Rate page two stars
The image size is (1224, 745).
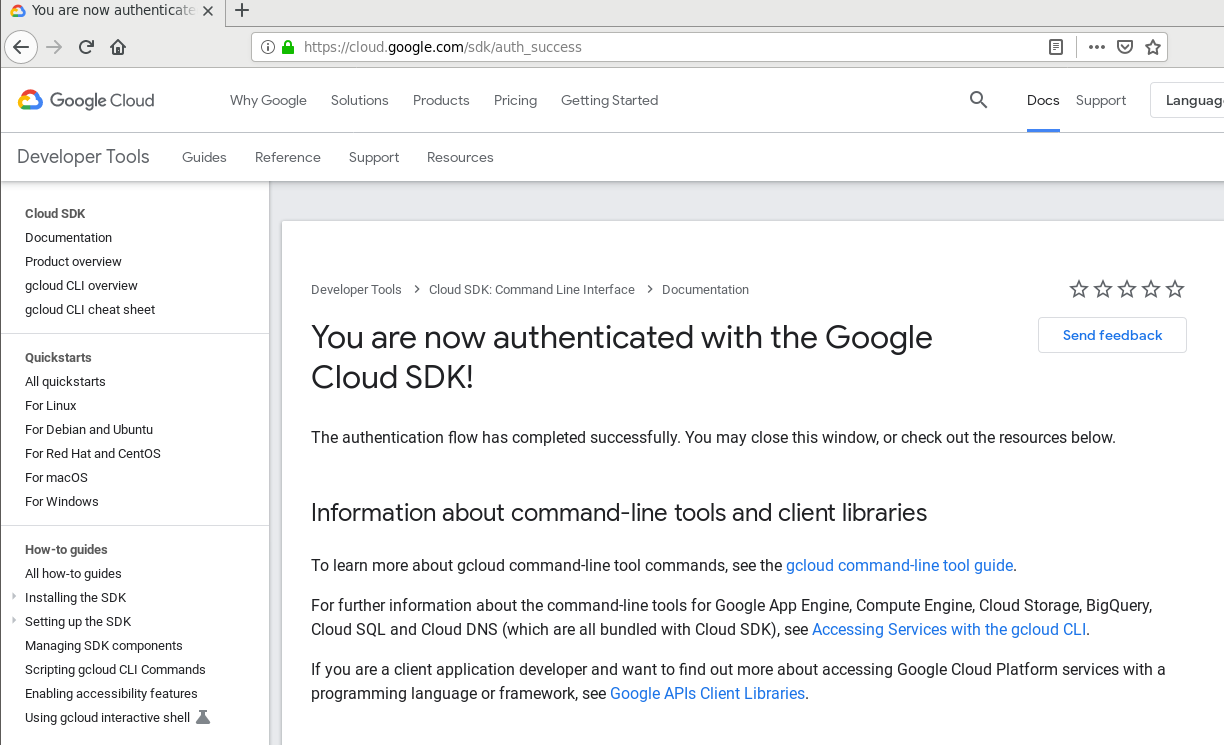tap(1103, 289)
